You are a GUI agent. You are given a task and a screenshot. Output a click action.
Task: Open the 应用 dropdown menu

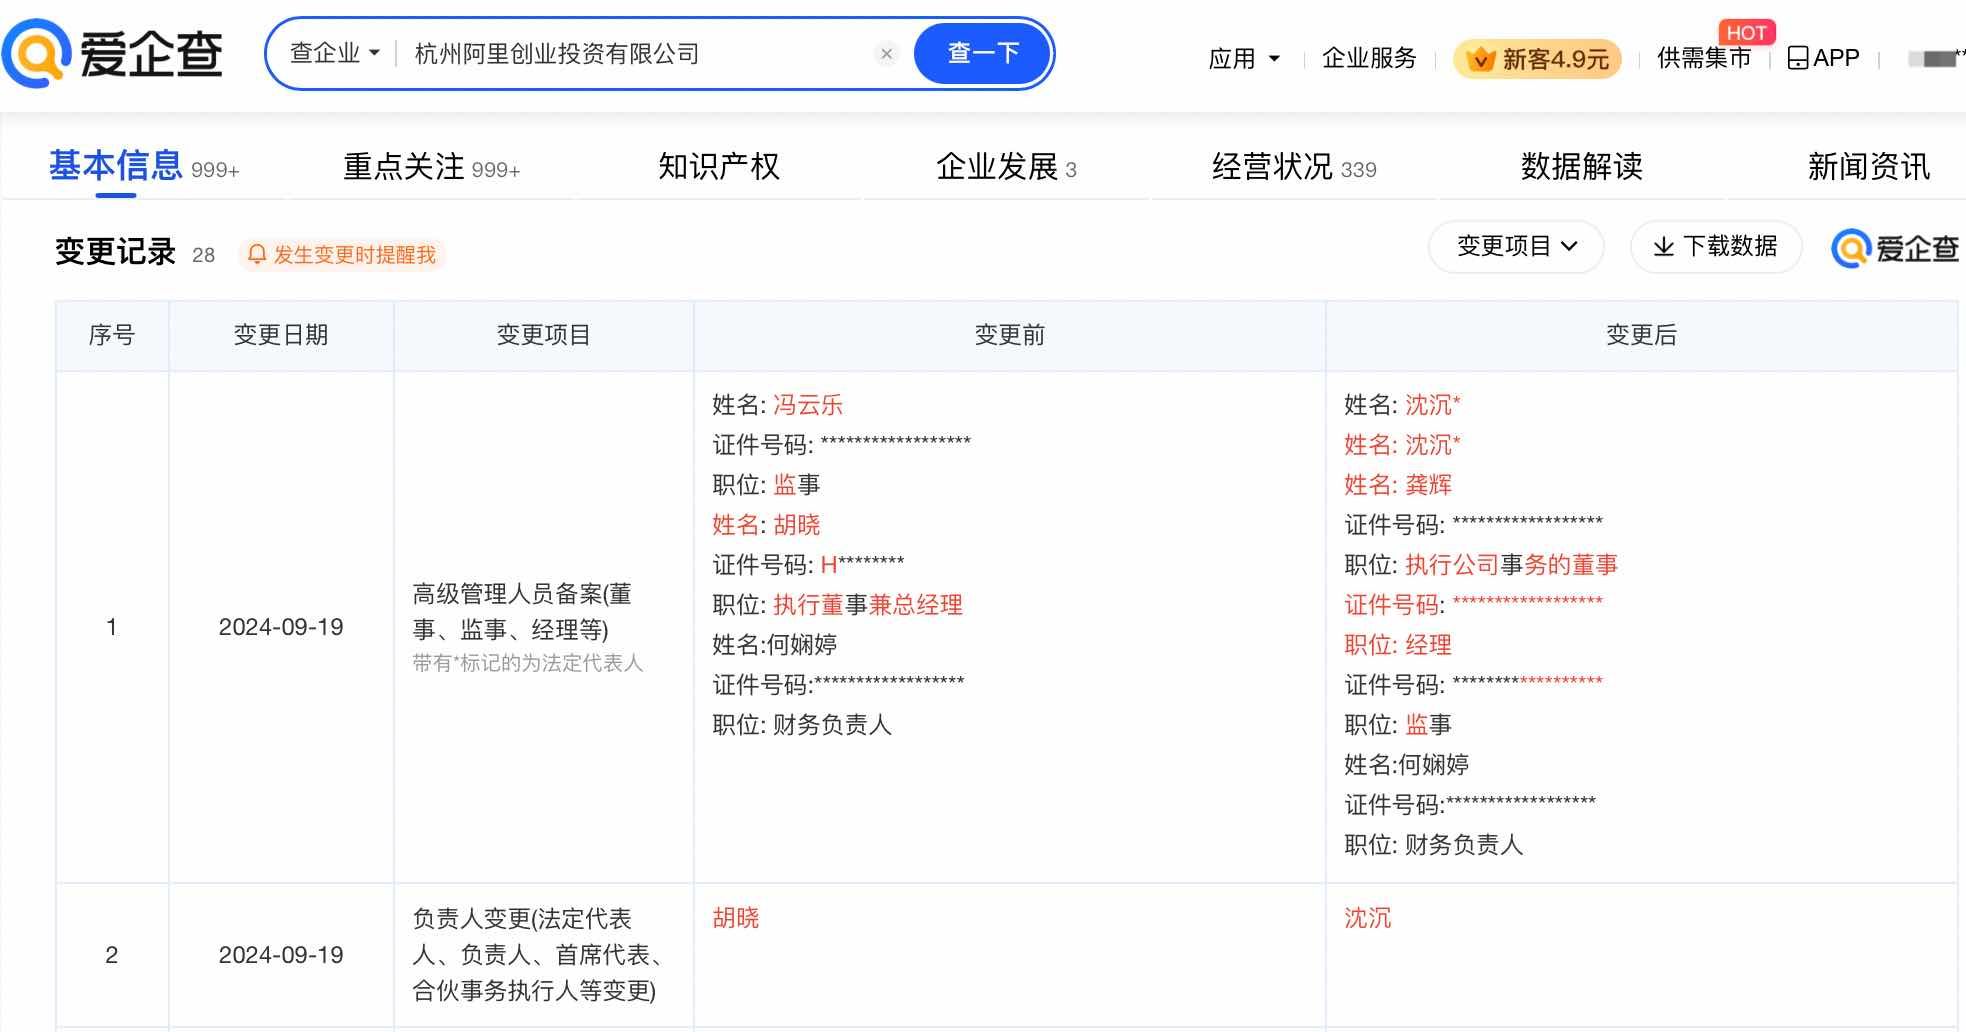coord(1244,59)
